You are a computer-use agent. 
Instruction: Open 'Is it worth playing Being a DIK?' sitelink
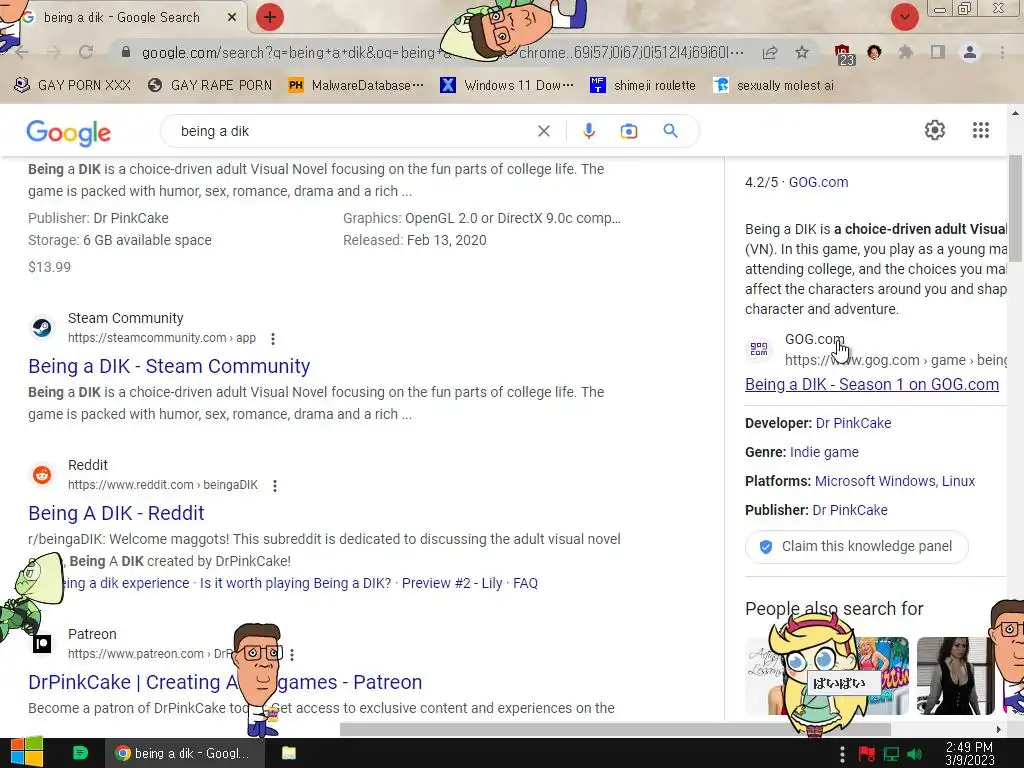pos(295,583)
